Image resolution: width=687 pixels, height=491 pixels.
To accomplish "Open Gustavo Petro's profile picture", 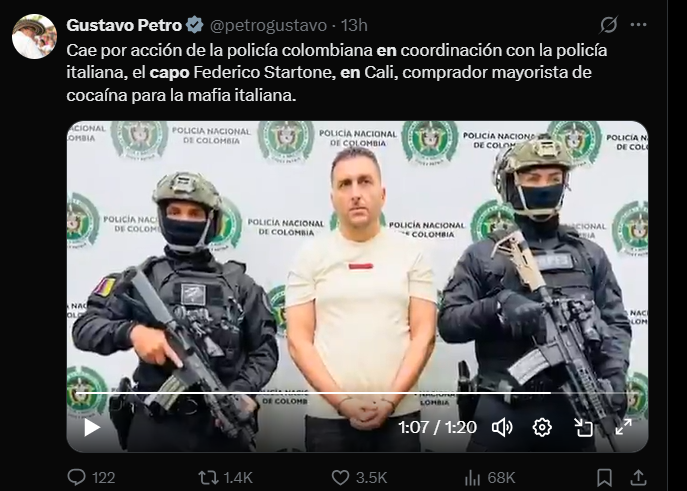I will (x=34, y=36).
